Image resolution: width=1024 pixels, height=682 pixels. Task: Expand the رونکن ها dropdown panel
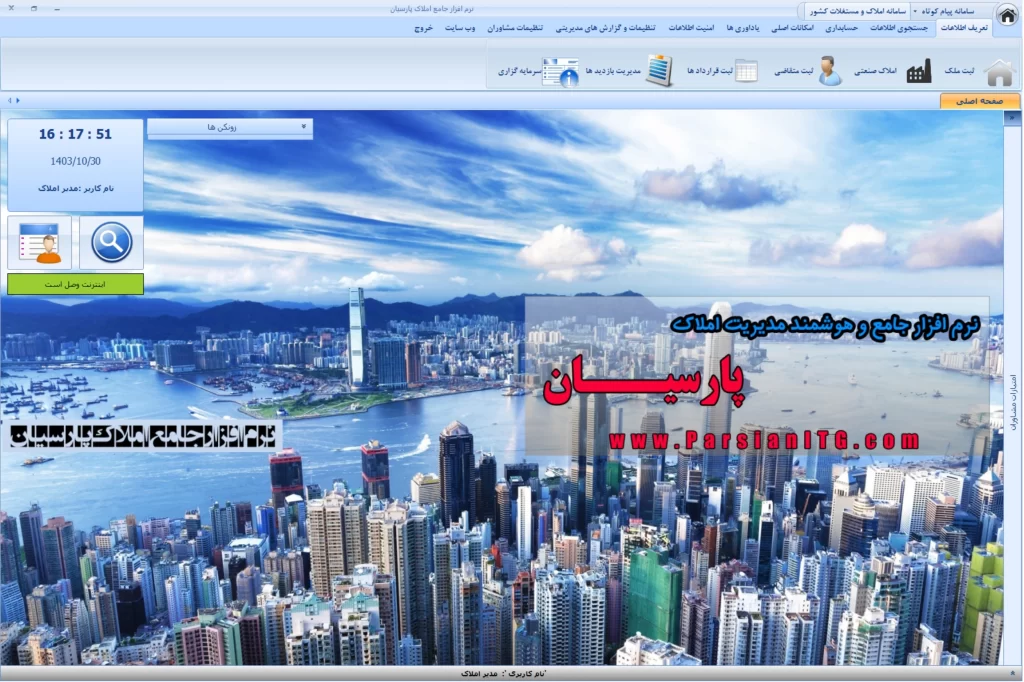(x=230, y=127)
